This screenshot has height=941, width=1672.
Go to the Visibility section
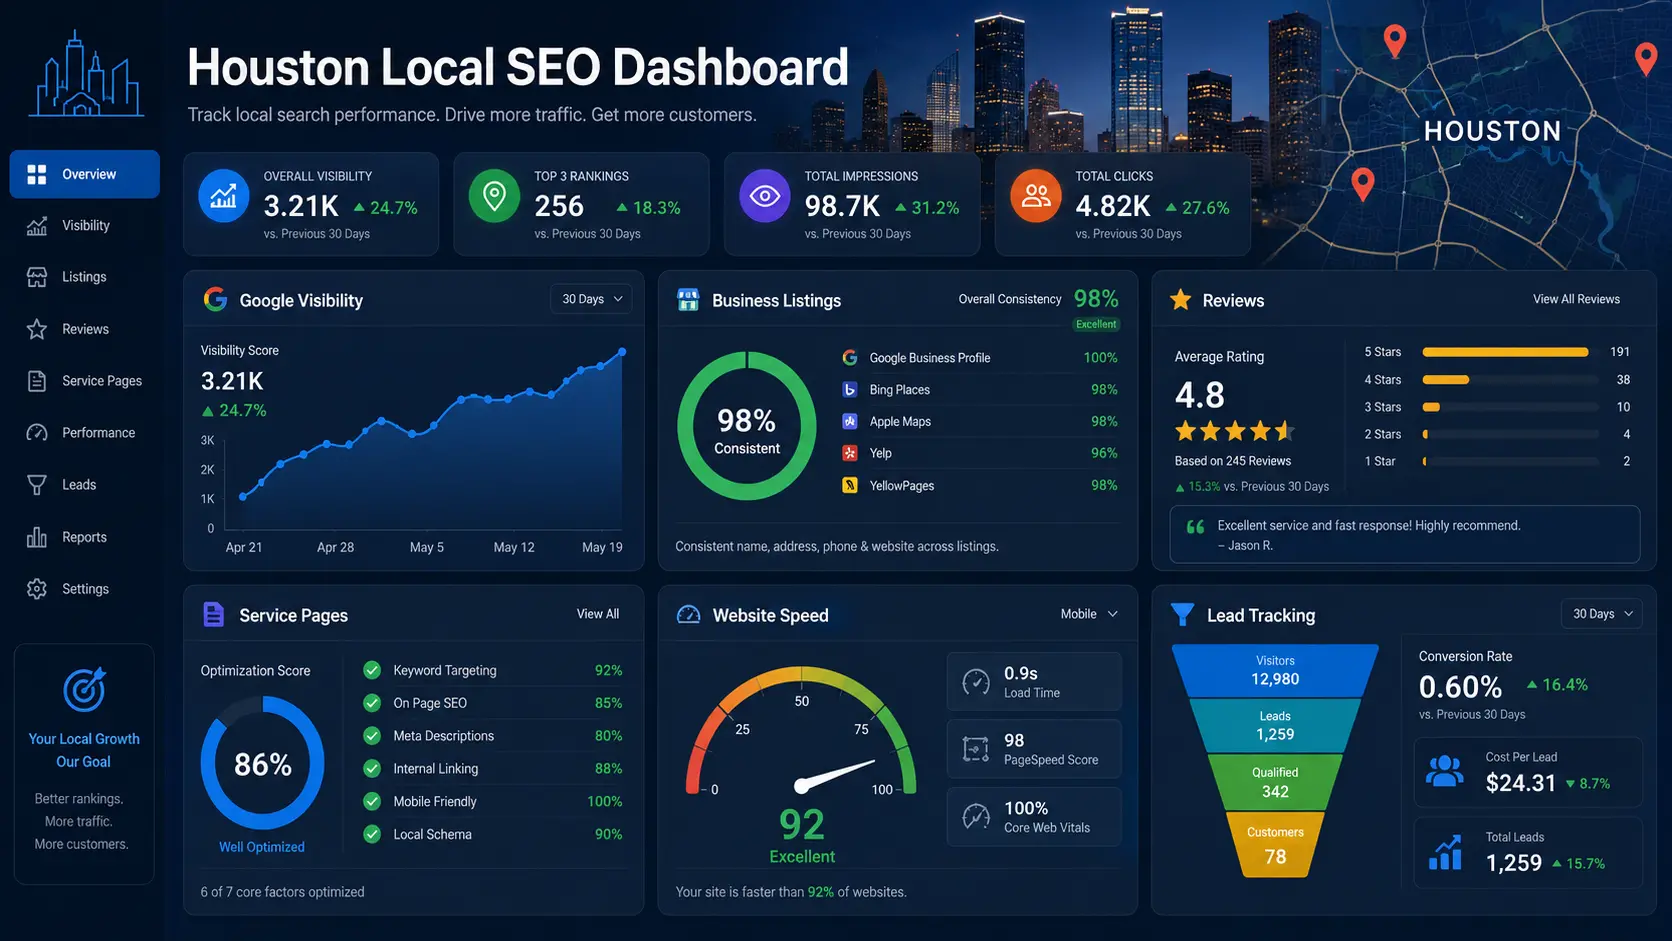click(85, 226)
